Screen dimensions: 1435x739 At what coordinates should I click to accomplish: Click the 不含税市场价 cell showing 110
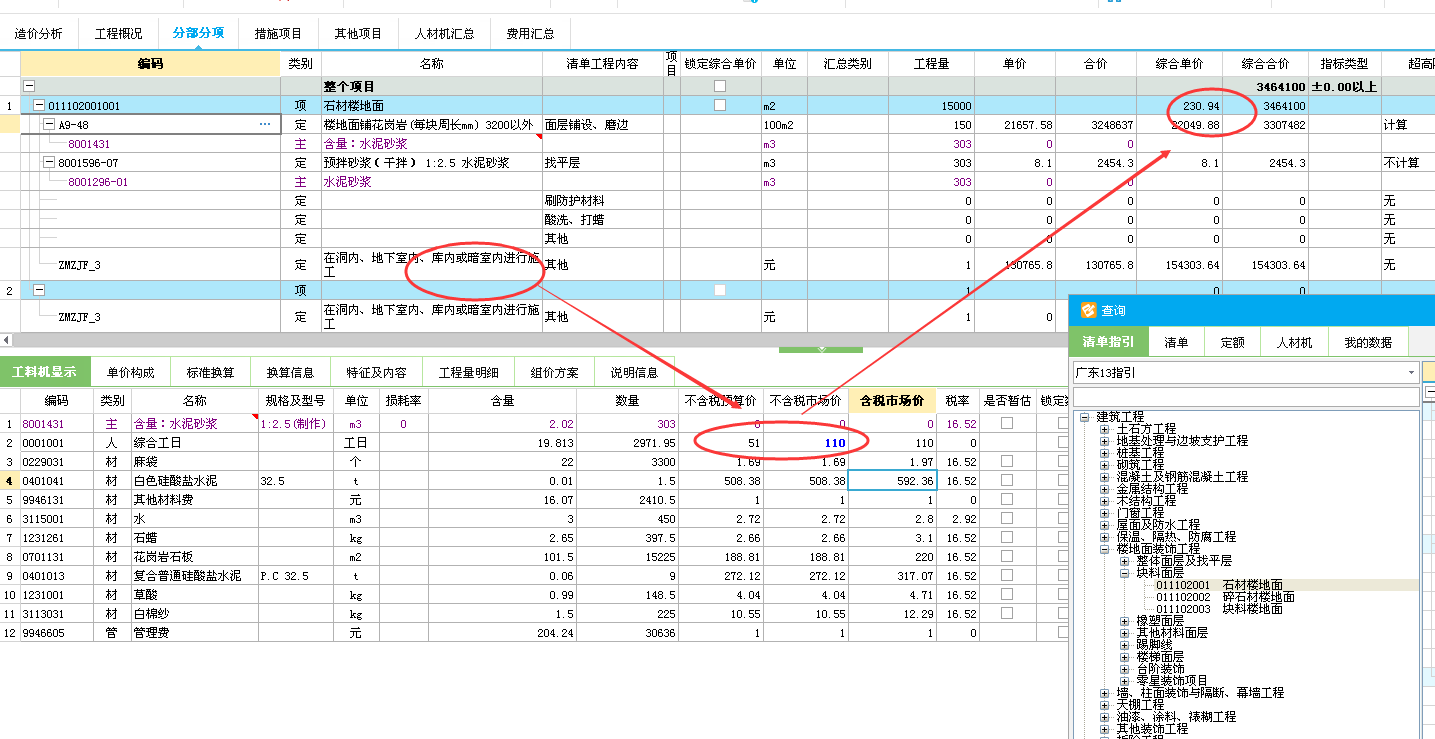pyautogui.click(x=806, y=442)
